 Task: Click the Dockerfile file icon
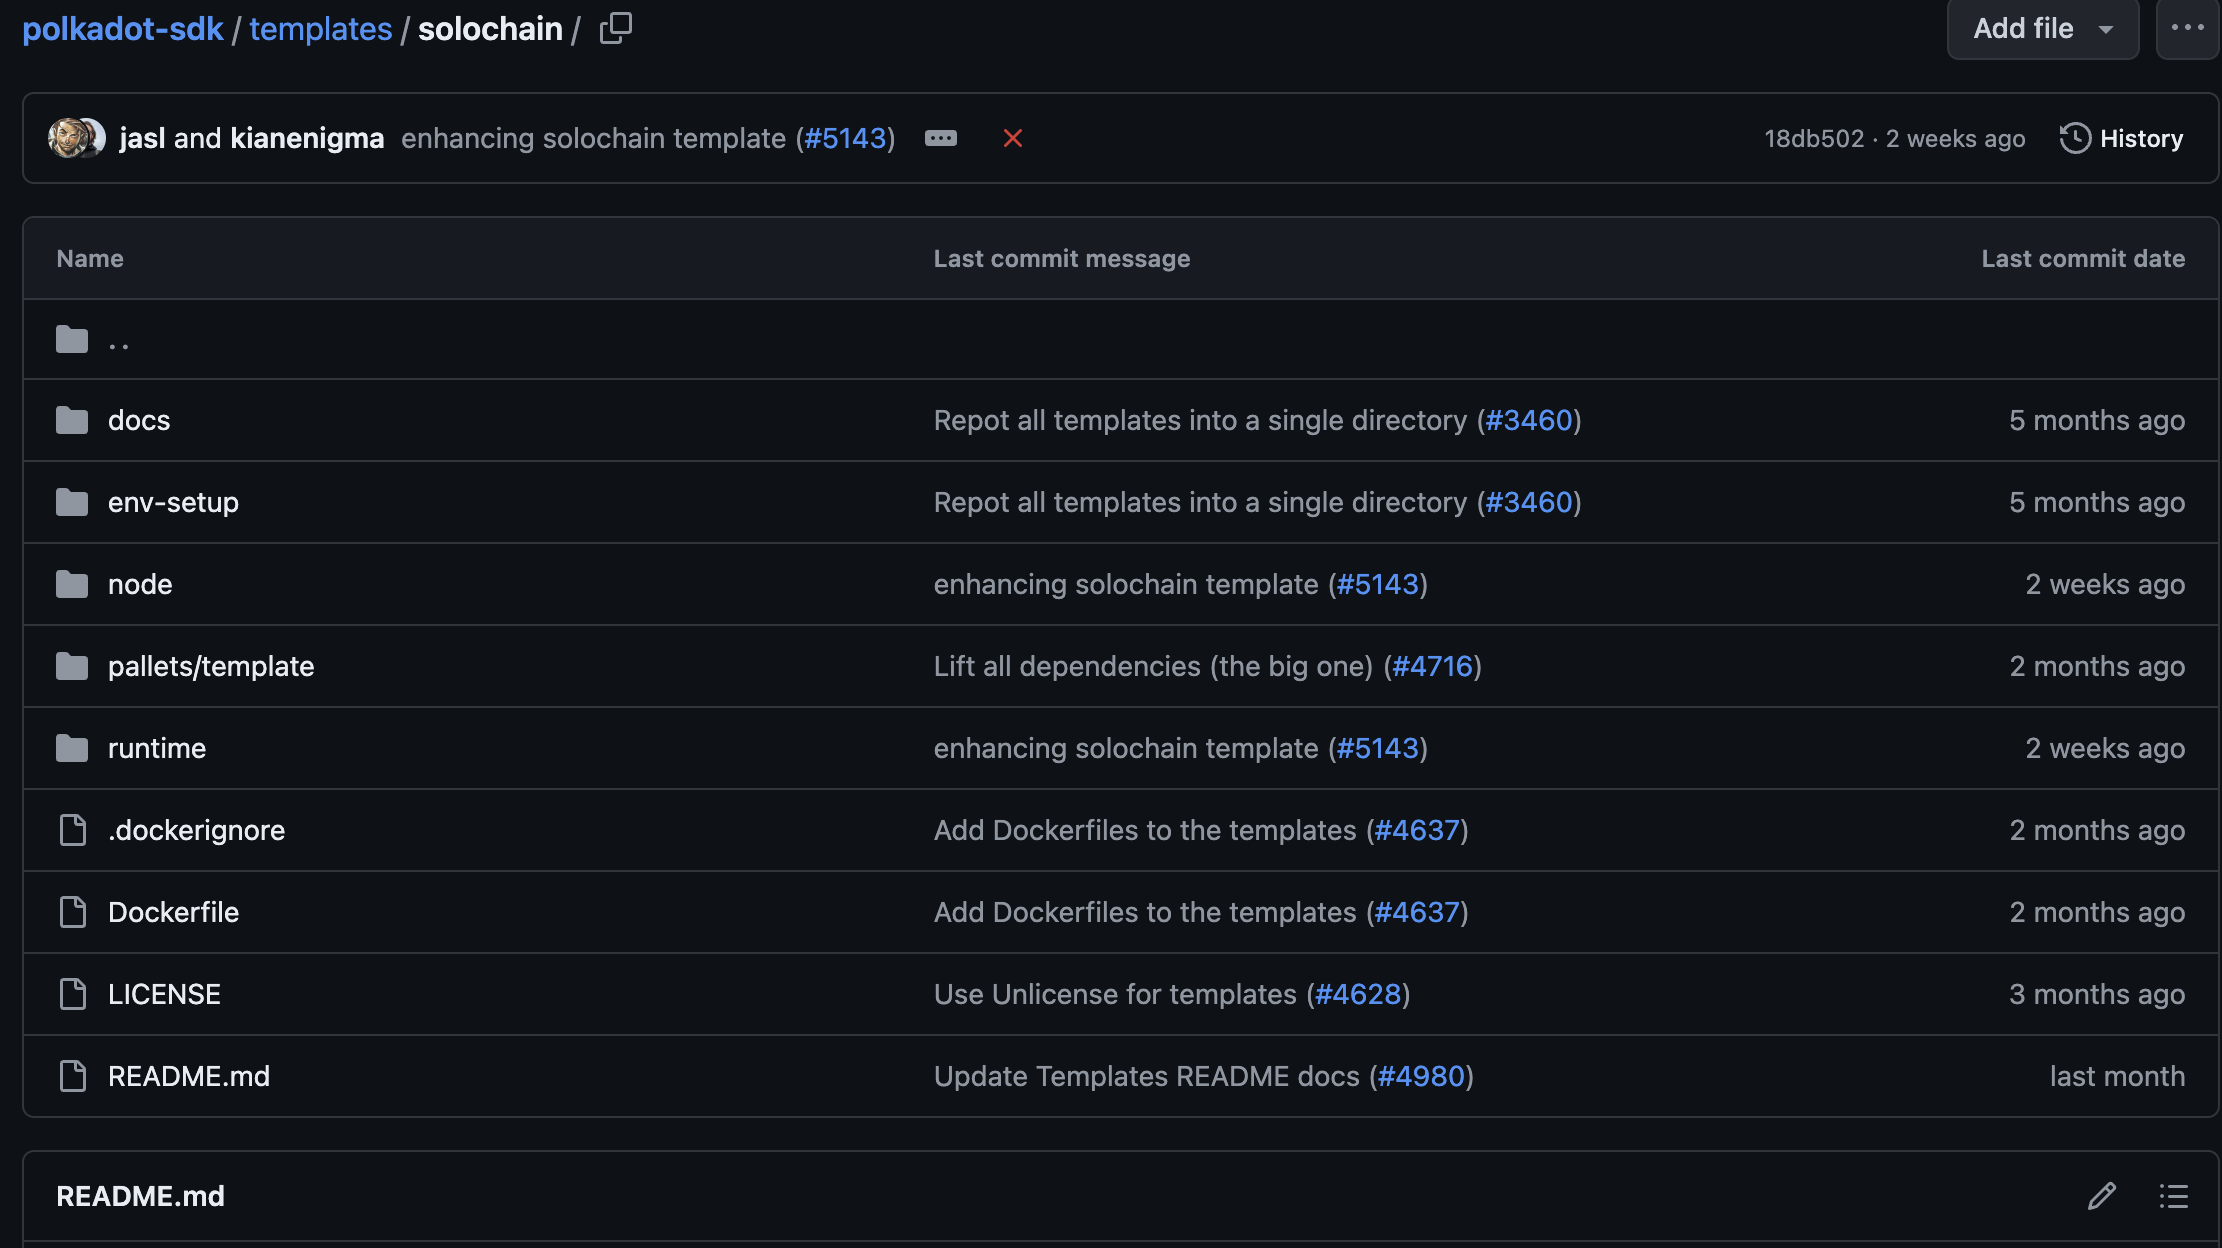point(72,912)
